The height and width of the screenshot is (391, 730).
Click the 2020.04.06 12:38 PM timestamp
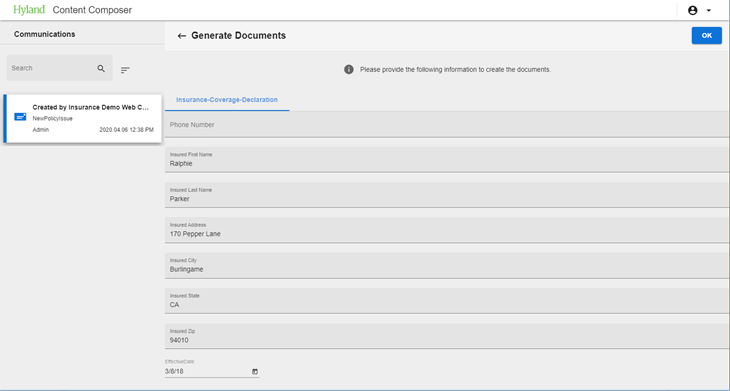click(127, 130)
